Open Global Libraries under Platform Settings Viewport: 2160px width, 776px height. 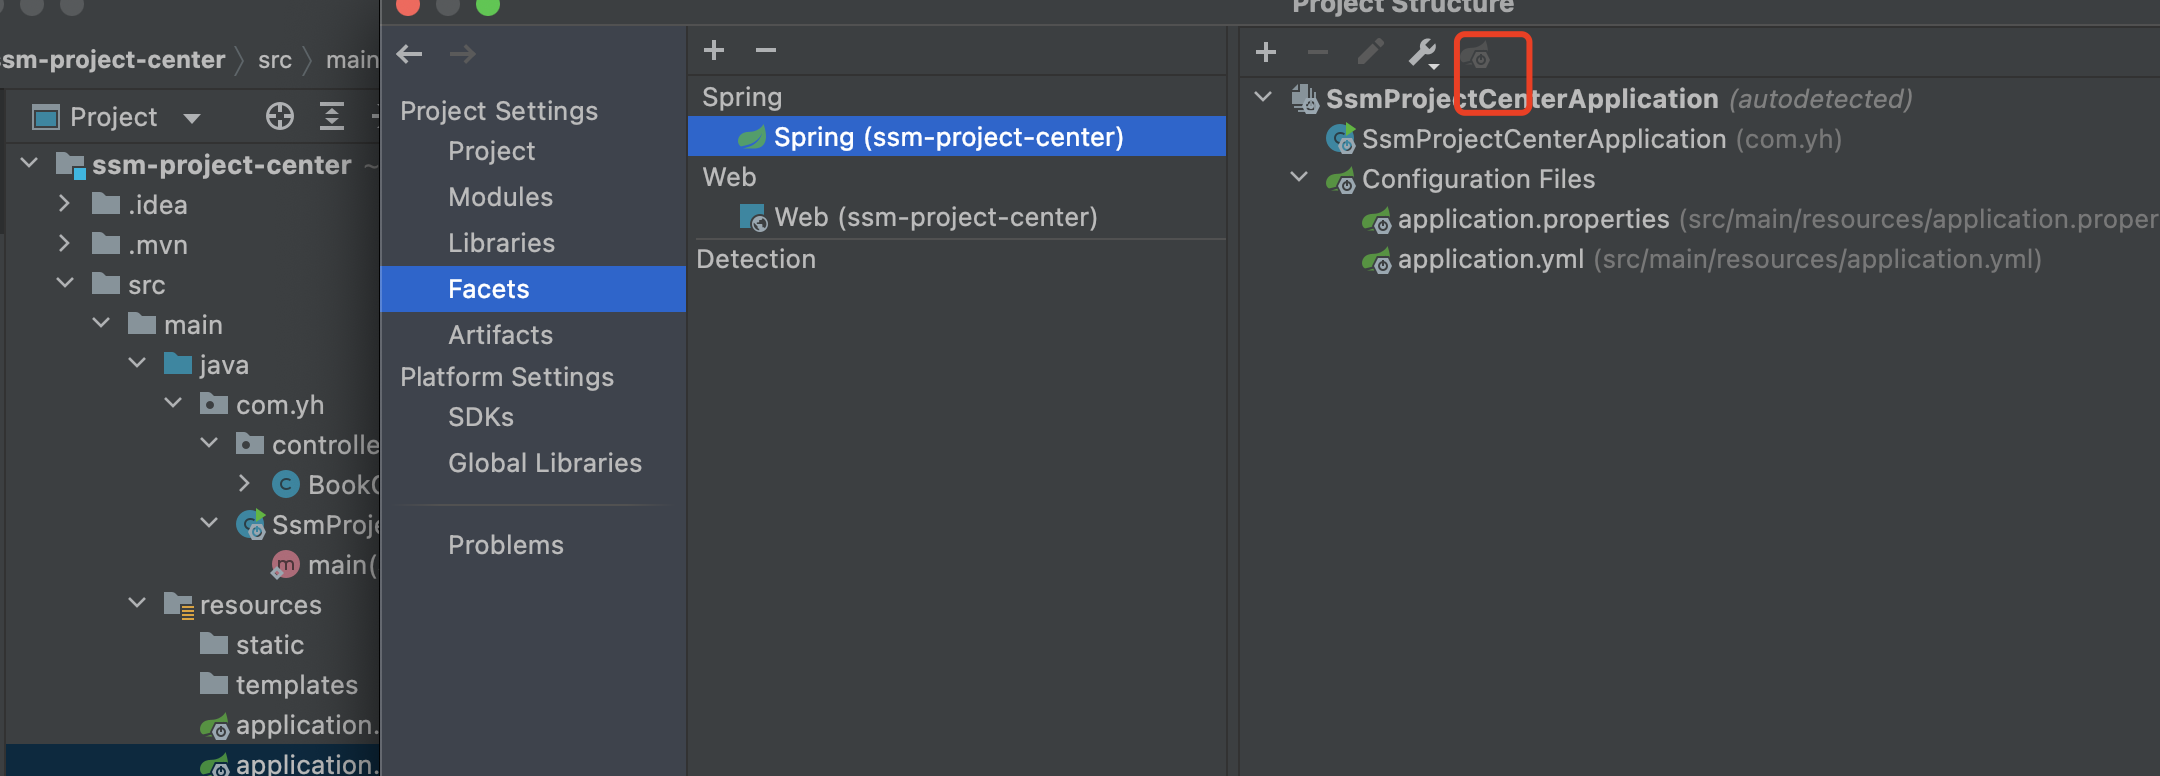point(544,463)
